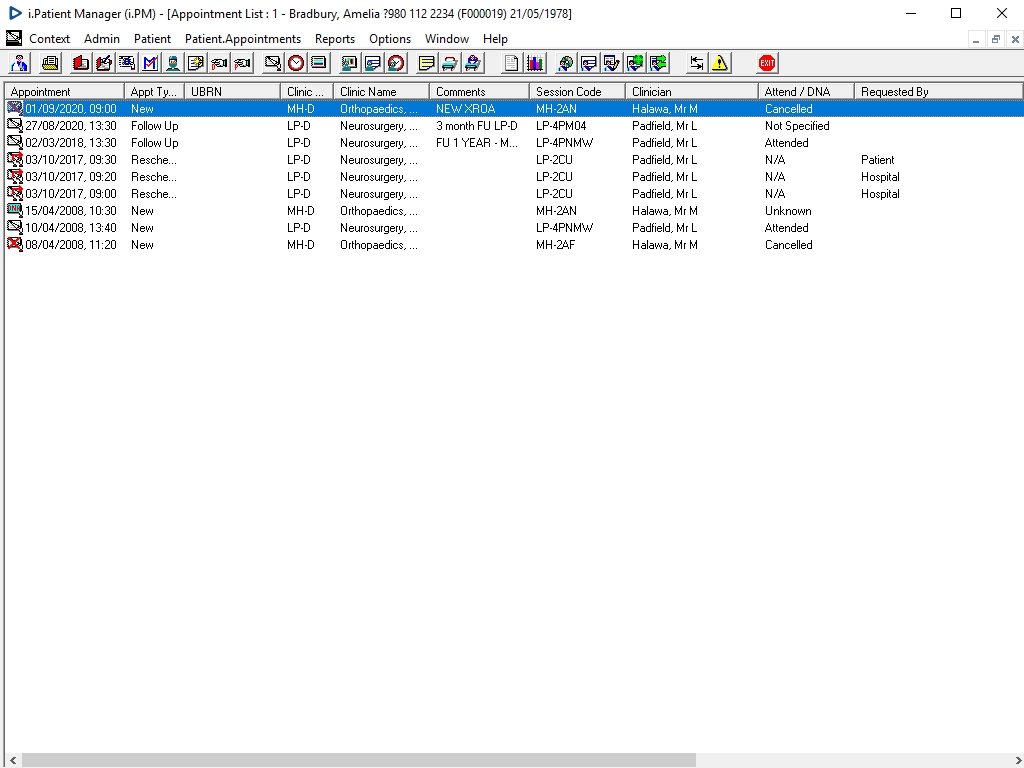Restore the inner Appointment List child window

click(x=995, y=39)
